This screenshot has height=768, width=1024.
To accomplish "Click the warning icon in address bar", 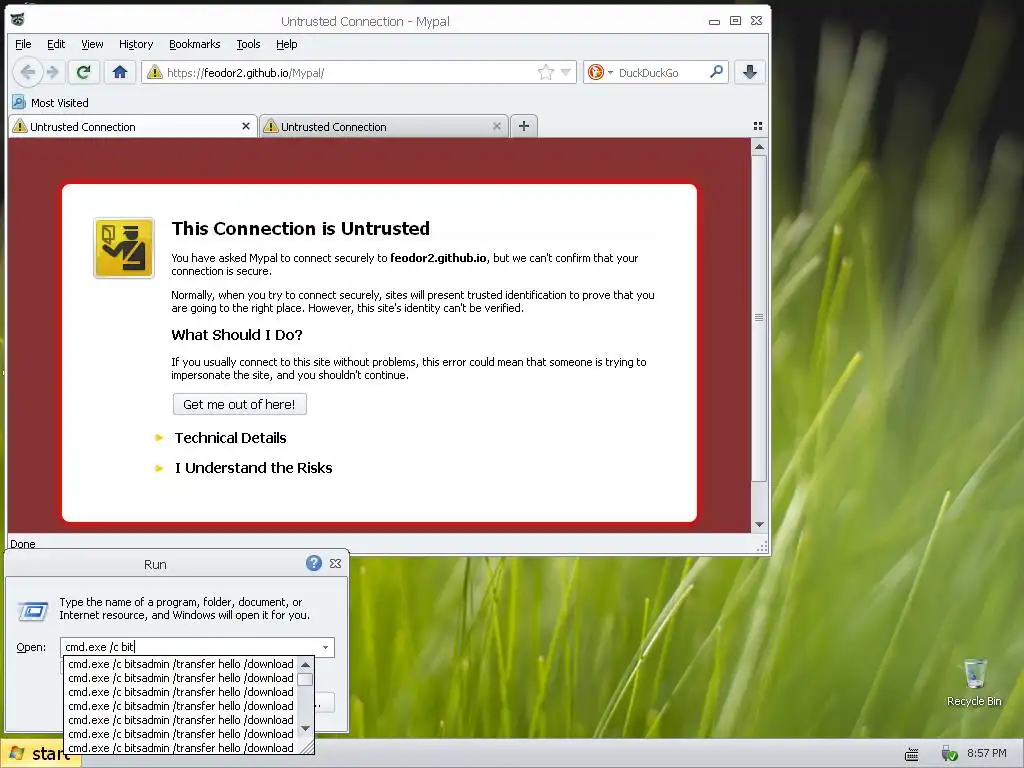I will coord(155,72).
